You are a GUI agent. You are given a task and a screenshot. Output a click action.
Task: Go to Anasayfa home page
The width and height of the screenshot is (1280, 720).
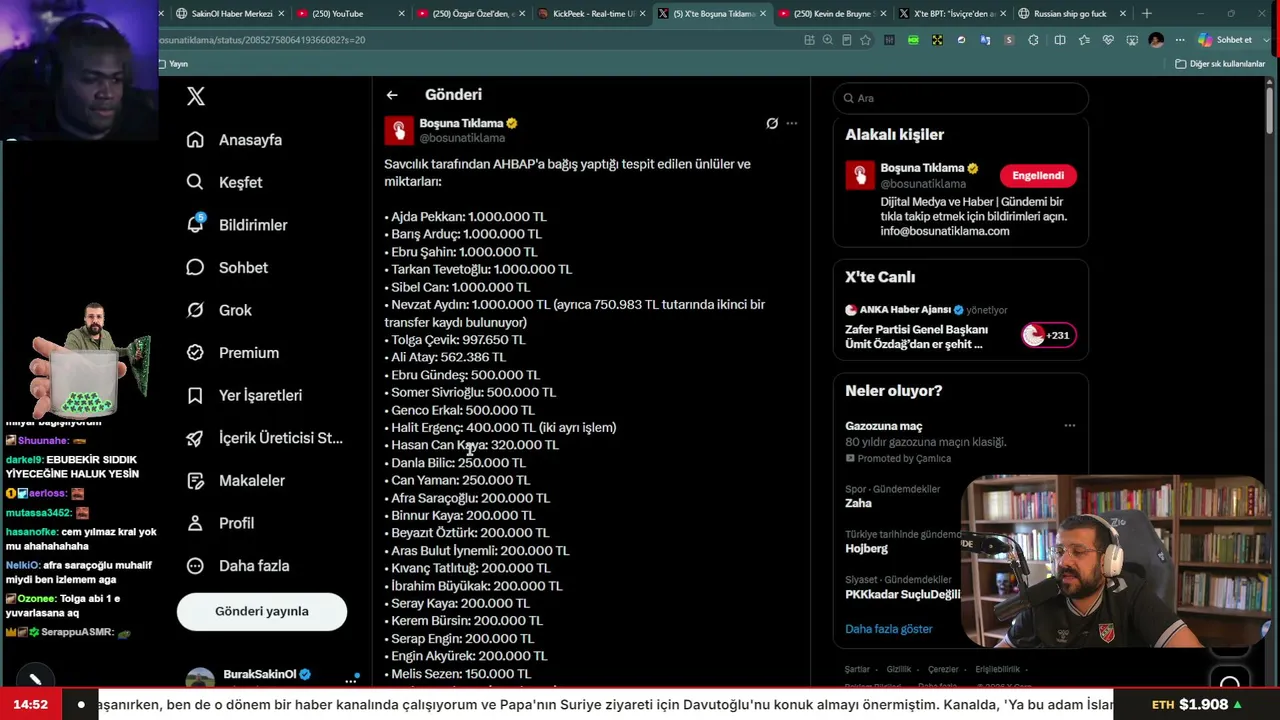point(235,140)
